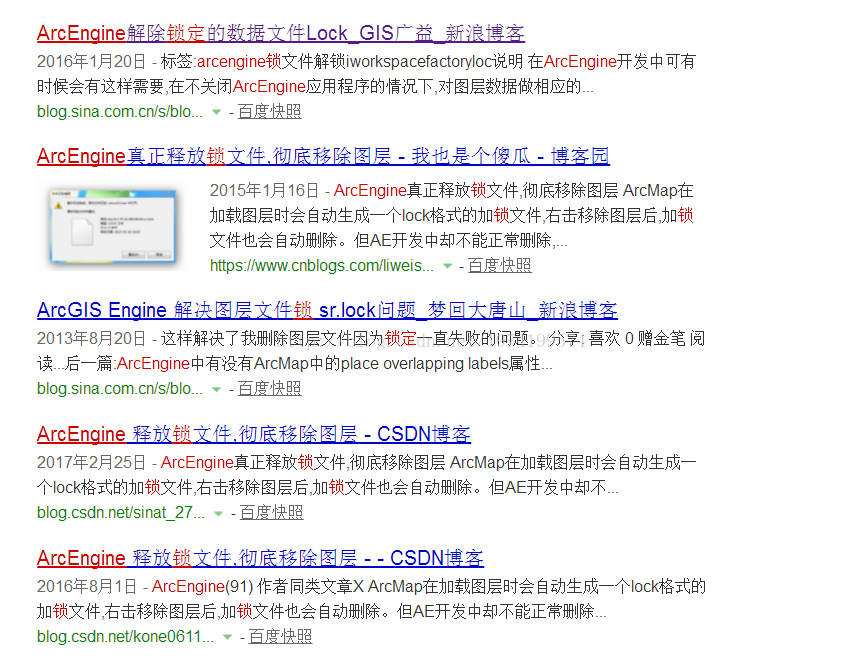
Task: Open 百度快照 for the 梦回大唐山 sina result
Action: (x=269, y=388)
